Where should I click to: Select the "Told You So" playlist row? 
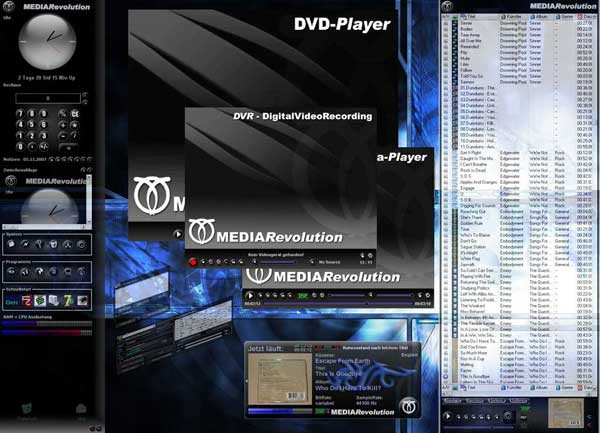[x=519, y=76]
